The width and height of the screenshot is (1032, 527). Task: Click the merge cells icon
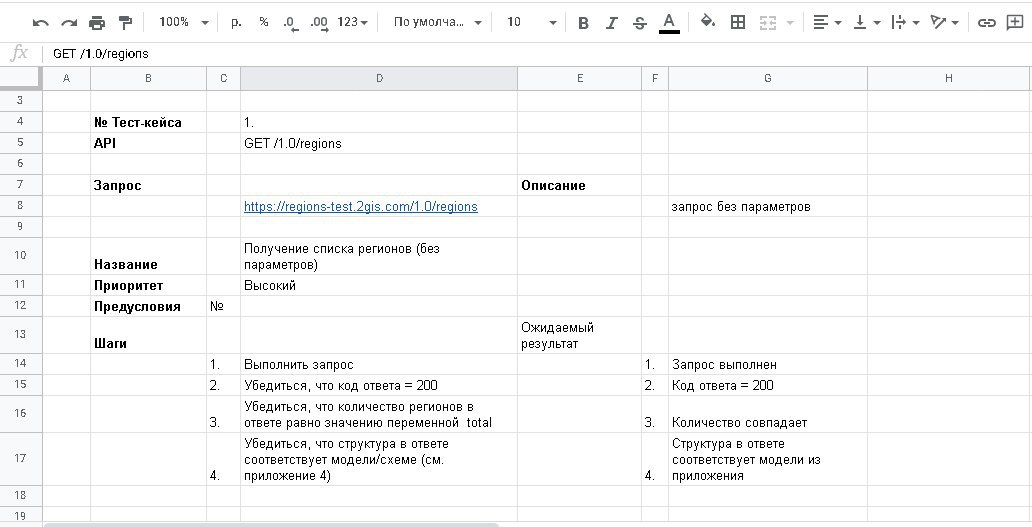click(768, 23)
